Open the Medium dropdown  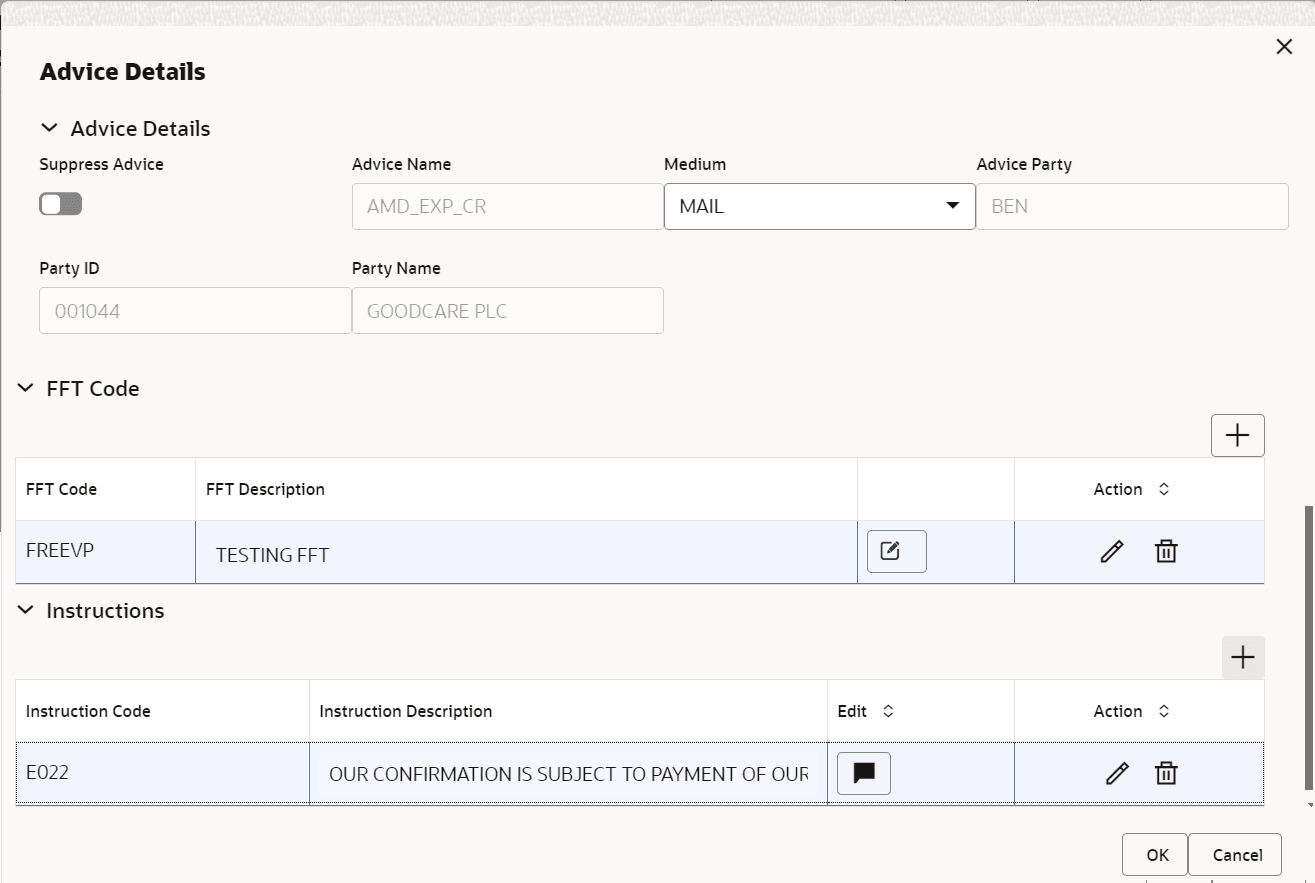[951, 206]
